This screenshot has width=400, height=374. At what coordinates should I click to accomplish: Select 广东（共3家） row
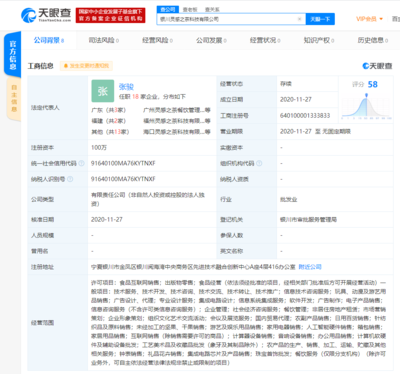click(108, 110)
